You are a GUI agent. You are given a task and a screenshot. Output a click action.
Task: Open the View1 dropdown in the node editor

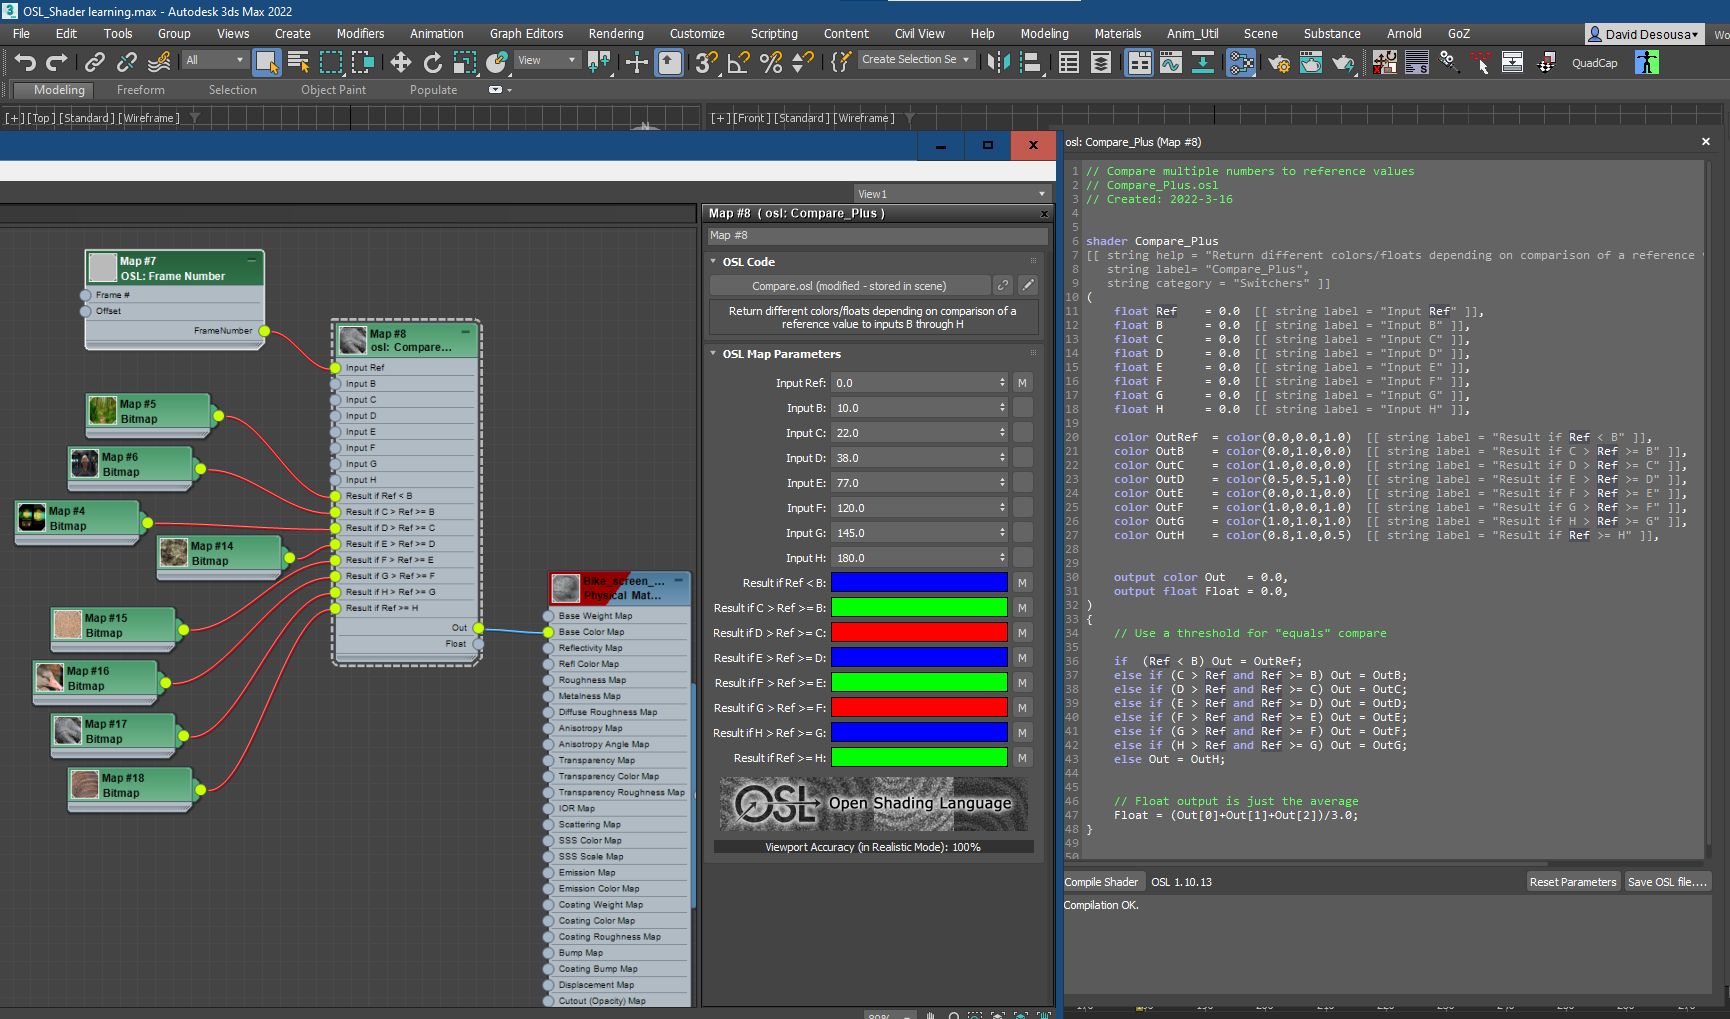950,193
